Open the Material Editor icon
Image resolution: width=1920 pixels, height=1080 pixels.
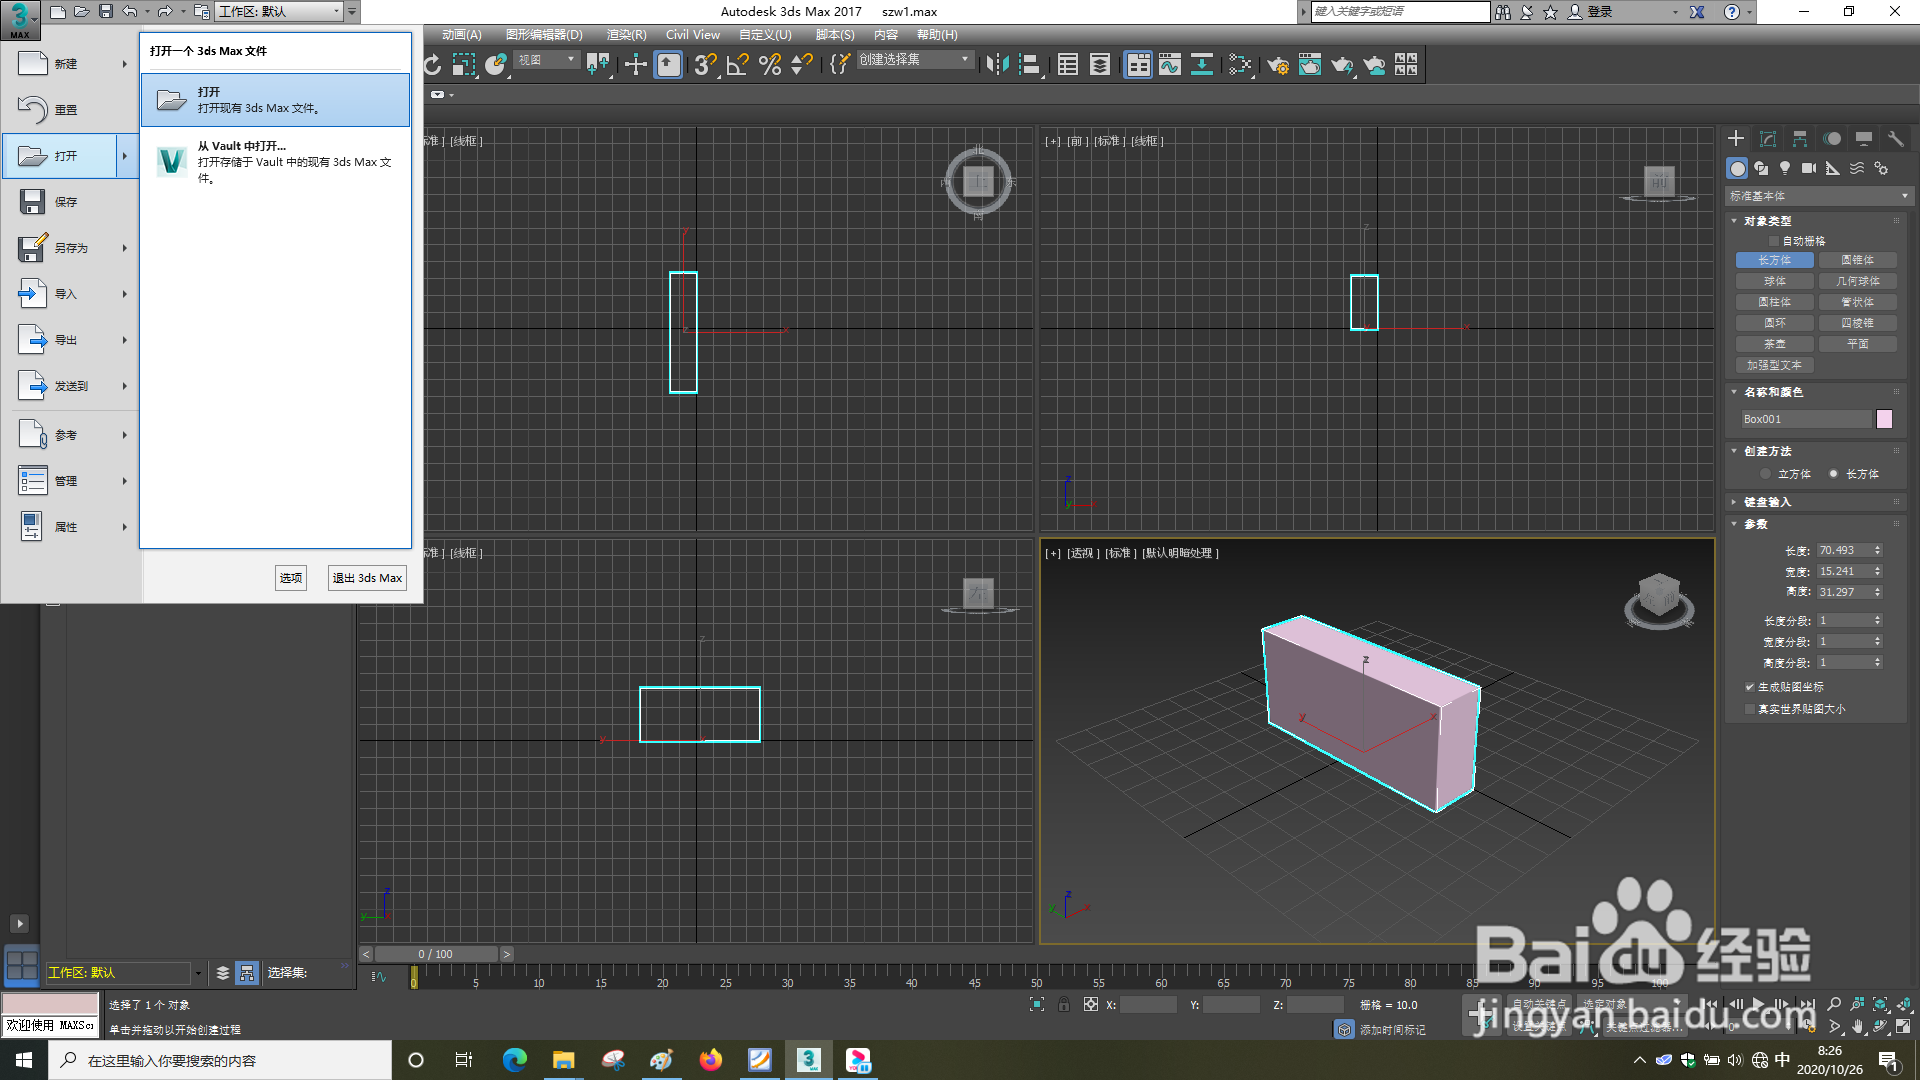tap(1310, 64)
